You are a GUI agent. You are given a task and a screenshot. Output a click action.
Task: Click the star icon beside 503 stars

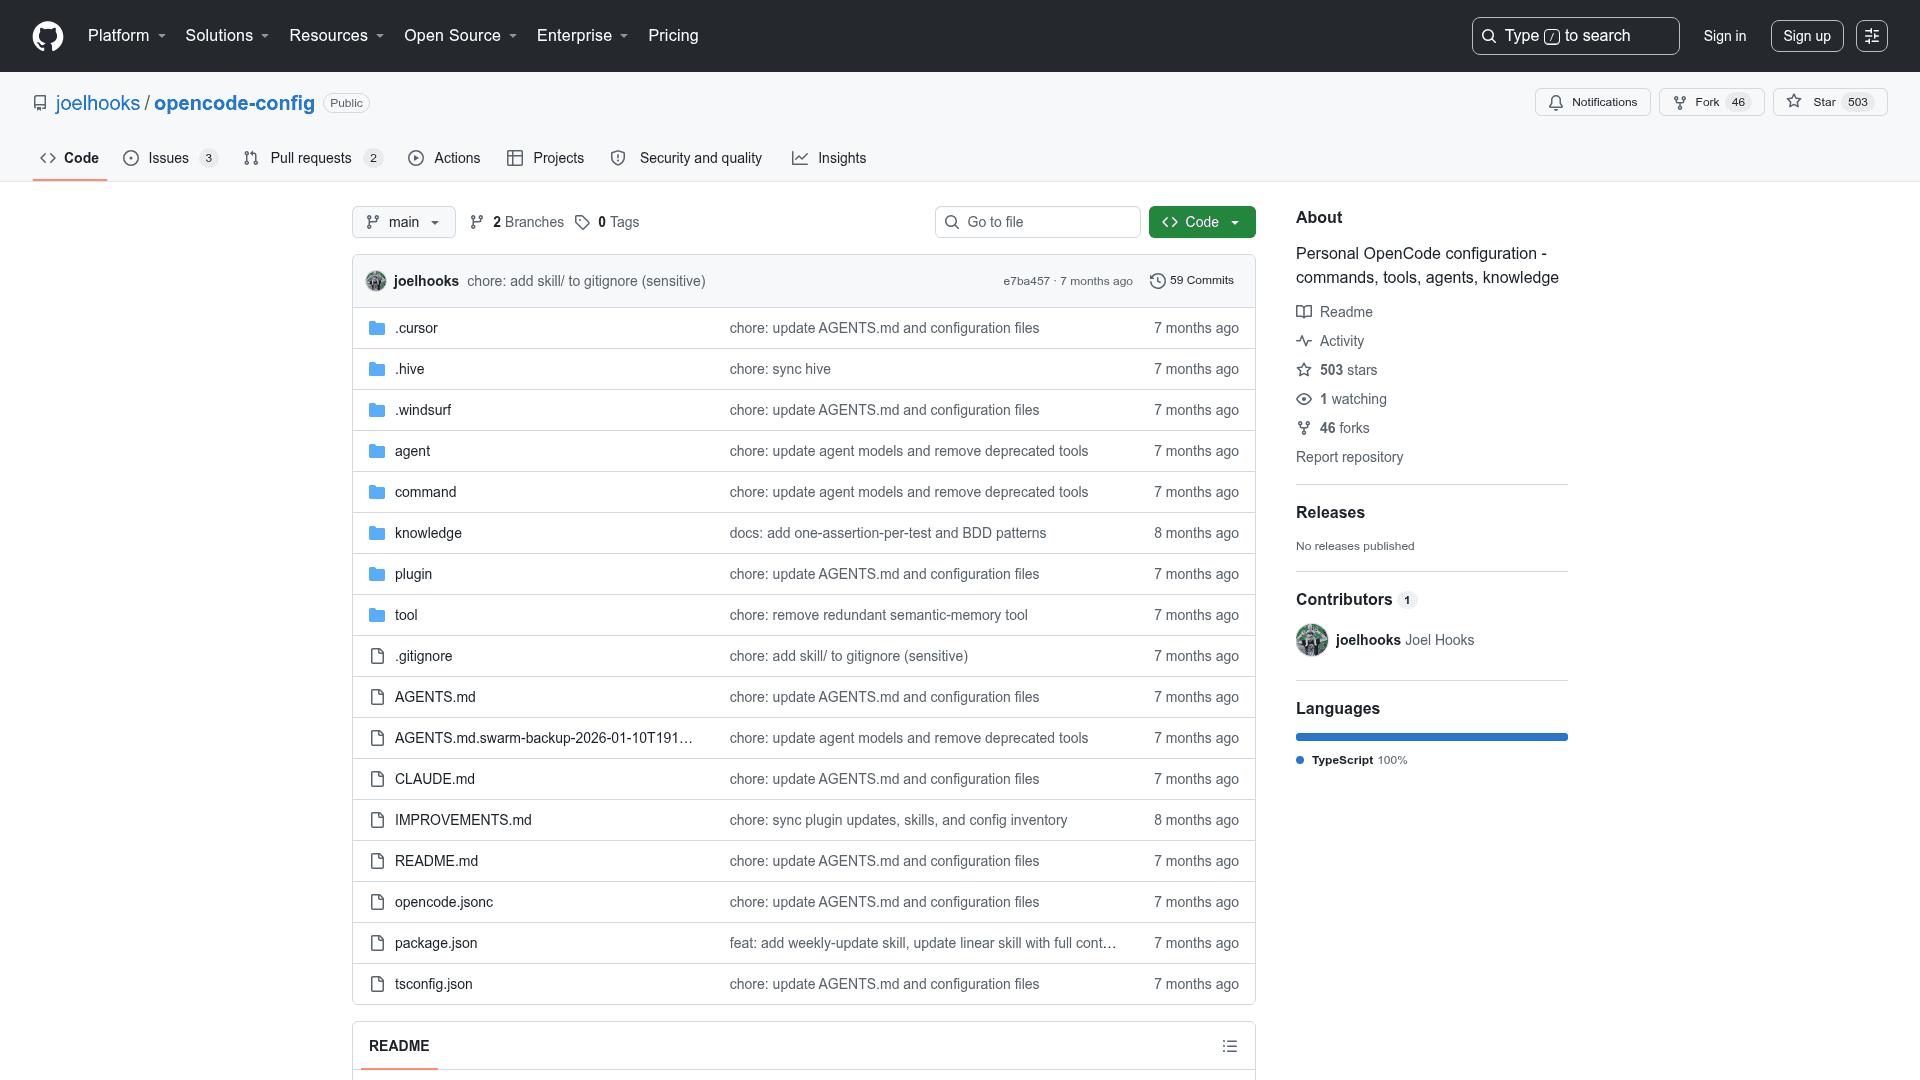(1304, 370)
